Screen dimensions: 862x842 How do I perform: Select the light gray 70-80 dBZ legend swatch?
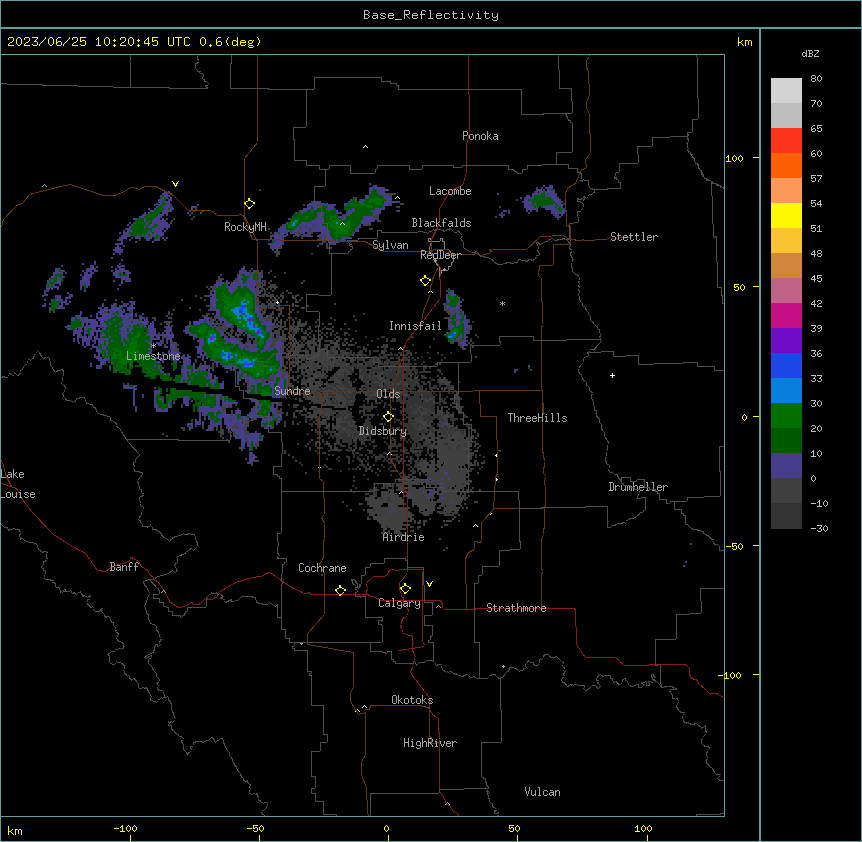click(786, 91)
